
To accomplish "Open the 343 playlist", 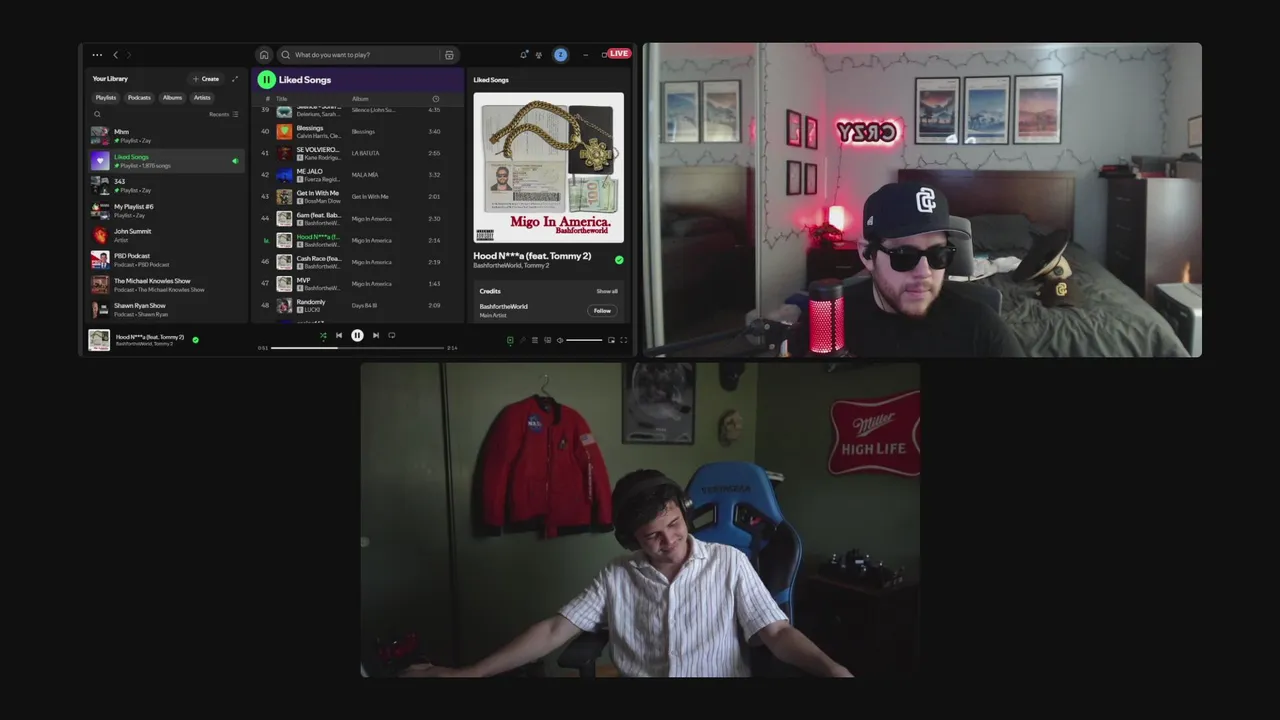I will (165, 185).
